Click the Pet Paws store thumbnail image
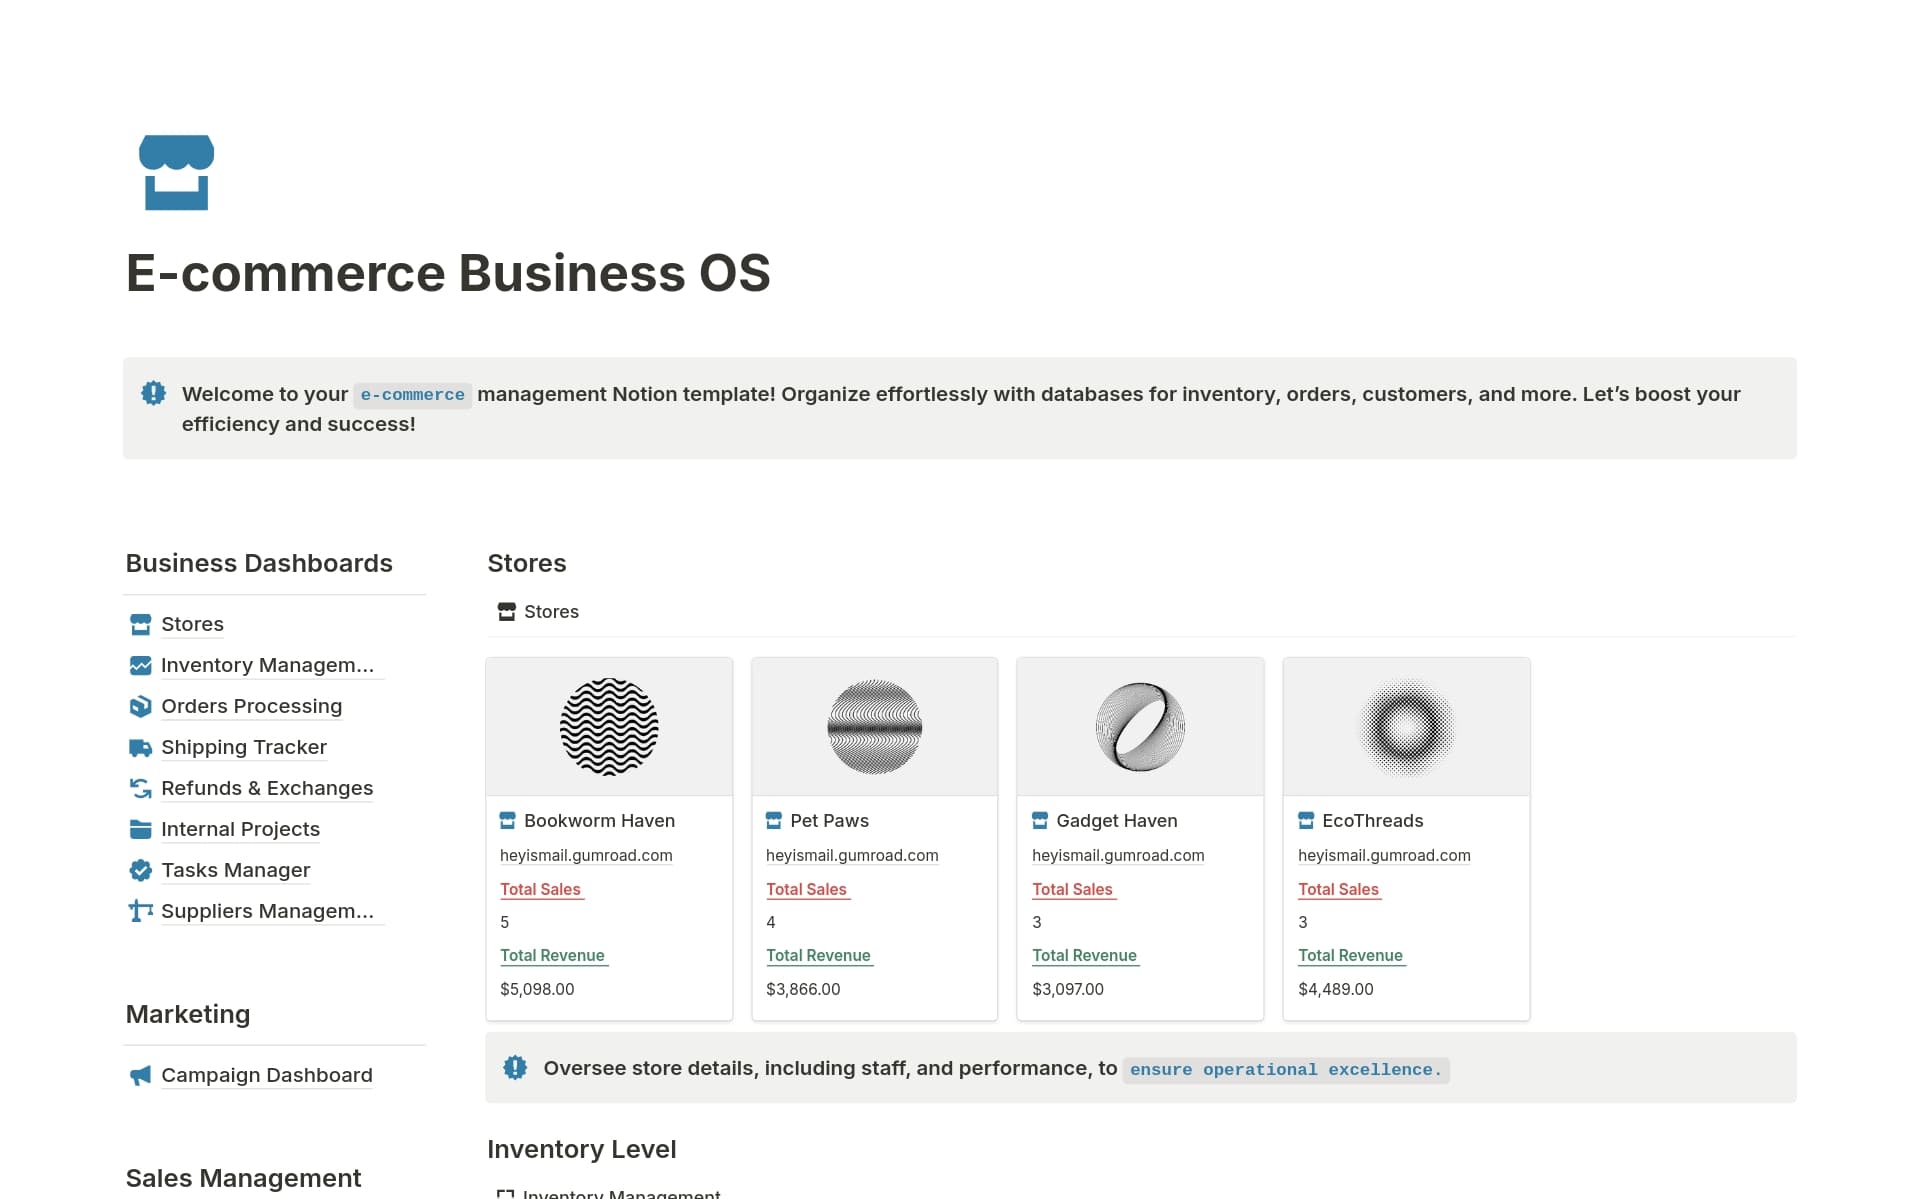 [874, 726]
